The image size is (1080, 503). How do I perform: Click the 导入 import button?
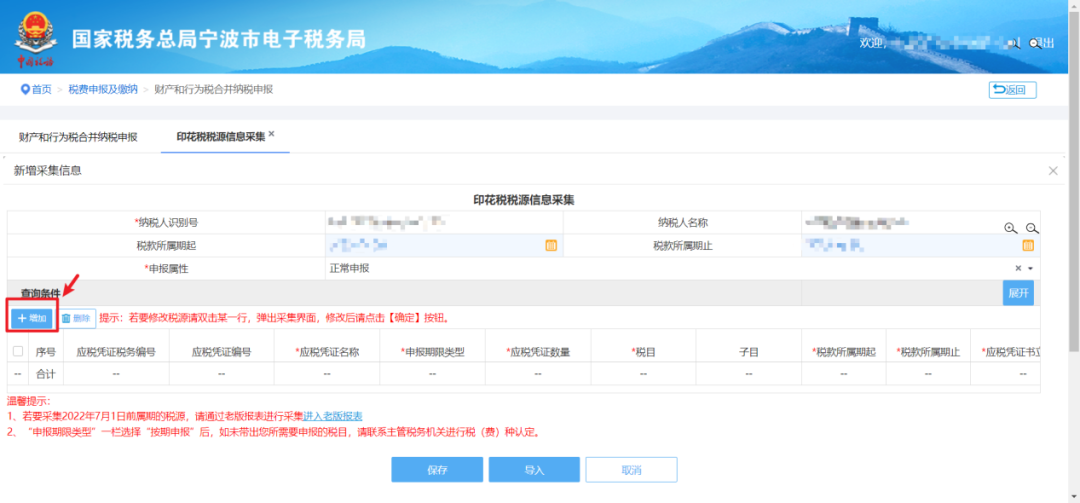coord(534,470)
